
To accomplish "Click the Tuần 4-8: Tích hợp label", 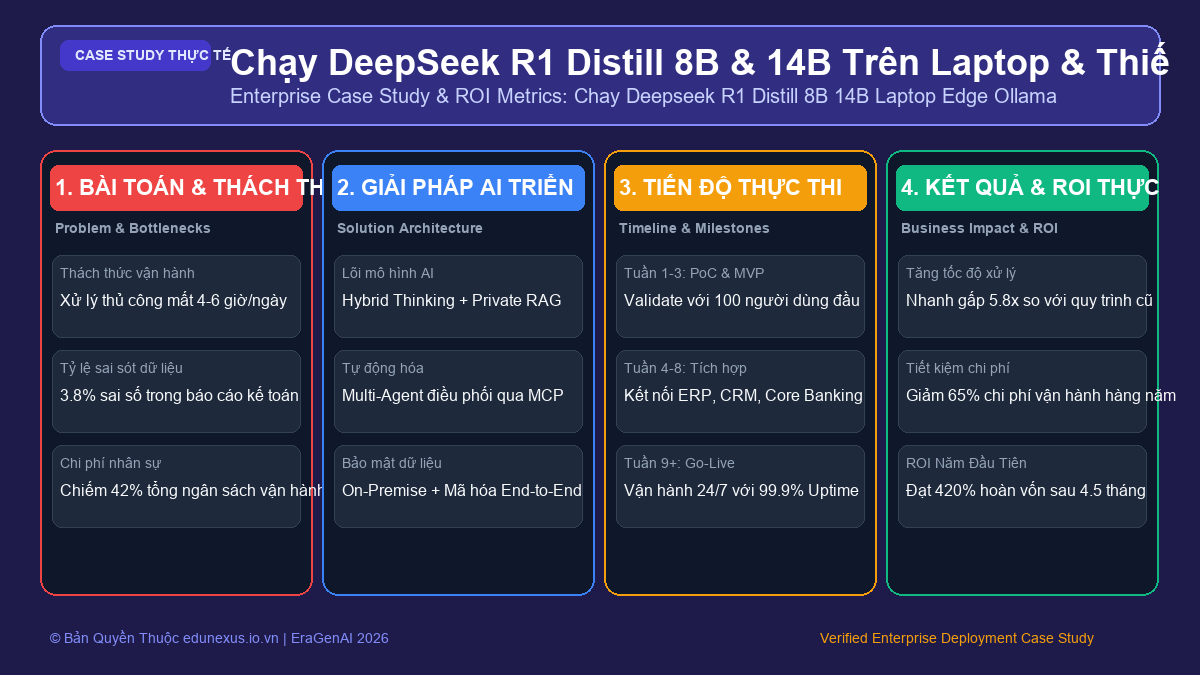I will [x=685, y=368].
